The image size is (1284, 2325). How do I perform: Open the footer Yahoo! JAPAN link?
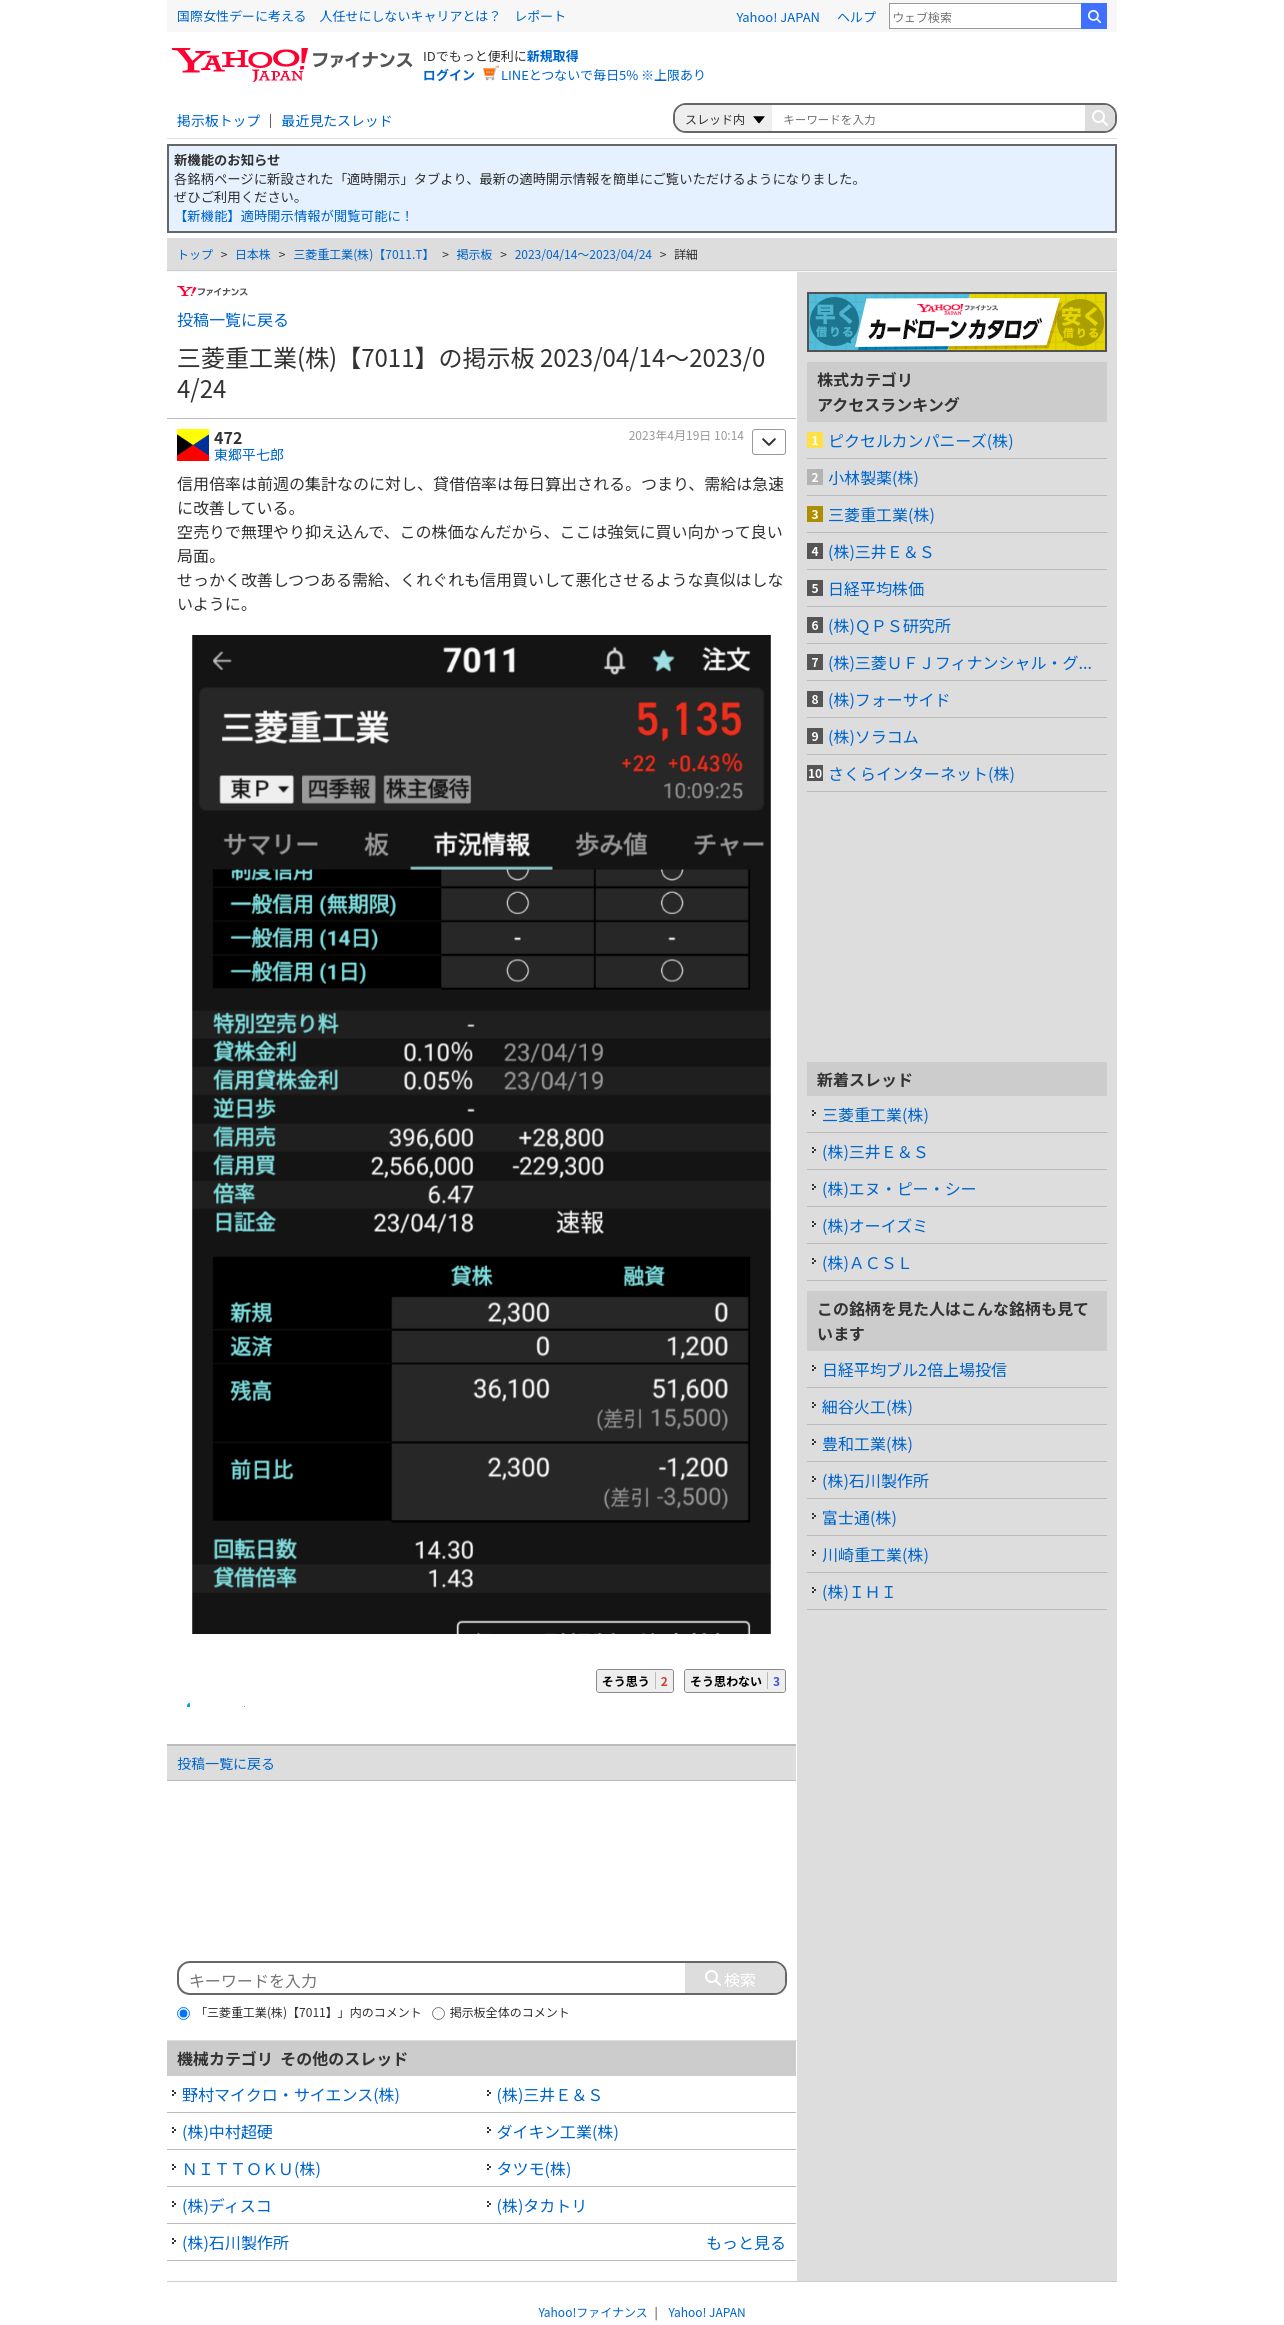(707, 2312)
